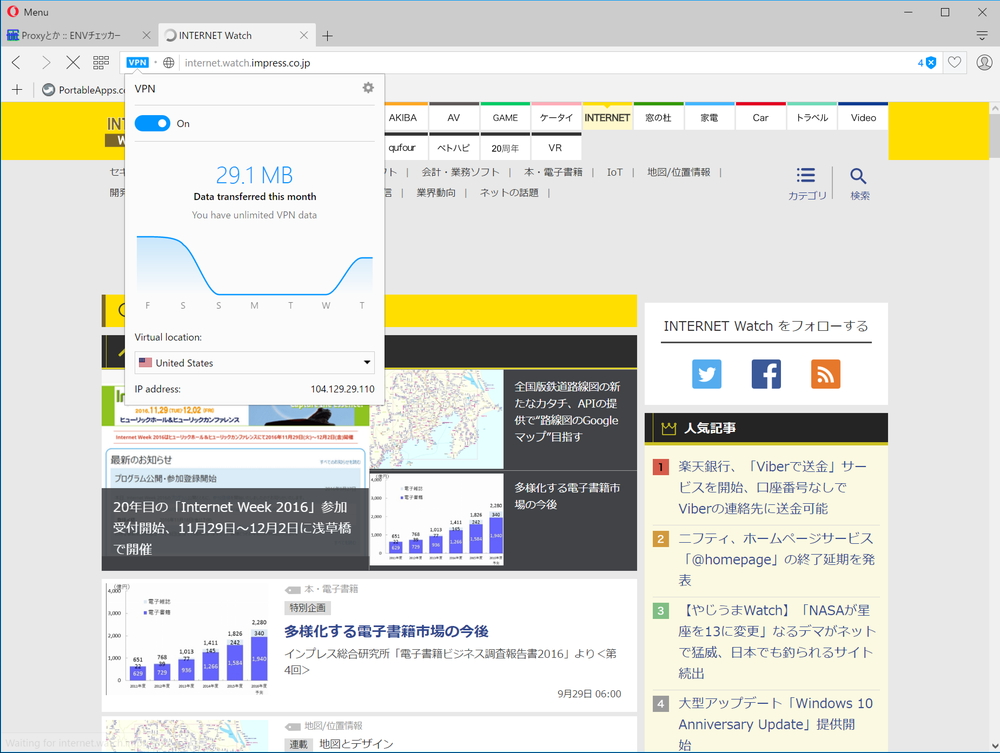This screenshot has height=753, width=1000.
Task: Follow INTERNET Watch on Twitter
Action: pos(707,374)
